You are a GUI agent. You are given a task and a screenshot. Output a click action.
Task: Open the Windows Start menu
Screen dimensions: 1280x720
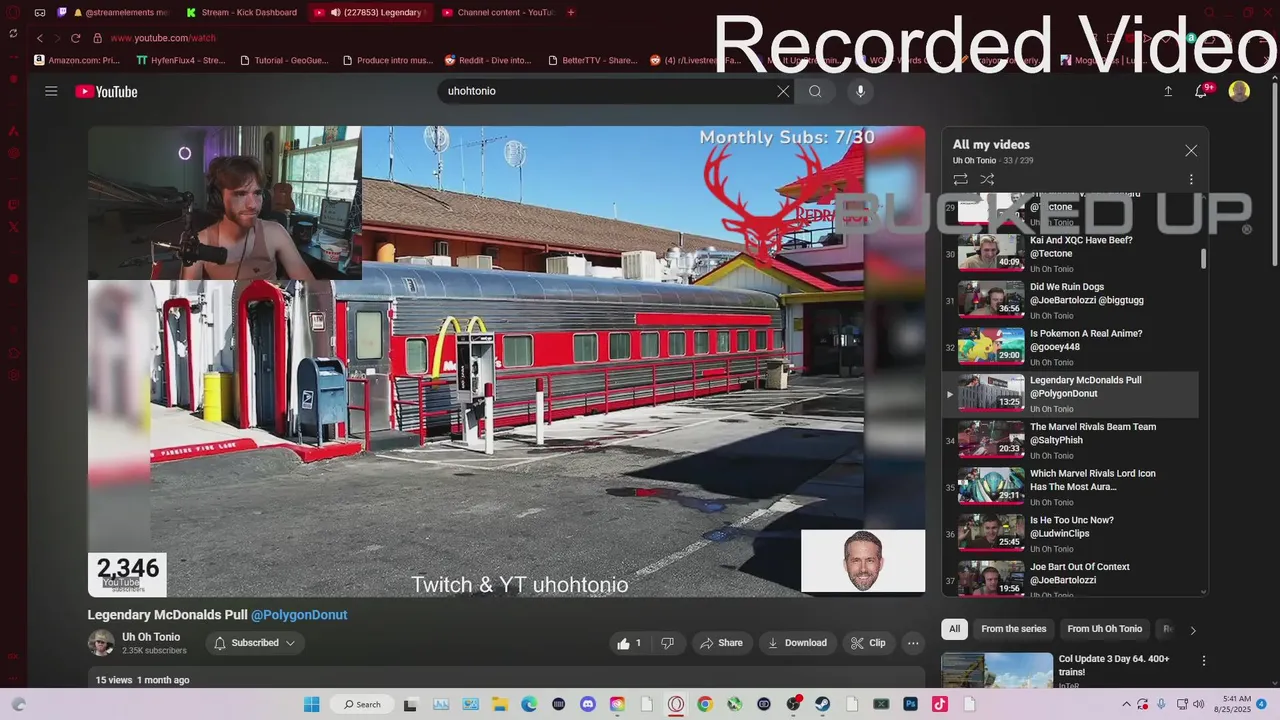click(311, 704)
